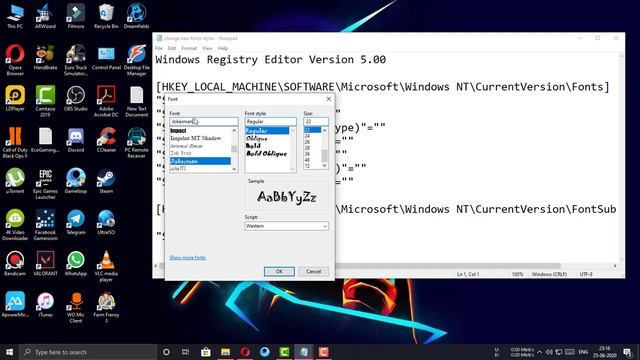The height and width of the screenshot is (360, 640).
Task: Open Windows Start menu
Action: click(x=9, y=352)
